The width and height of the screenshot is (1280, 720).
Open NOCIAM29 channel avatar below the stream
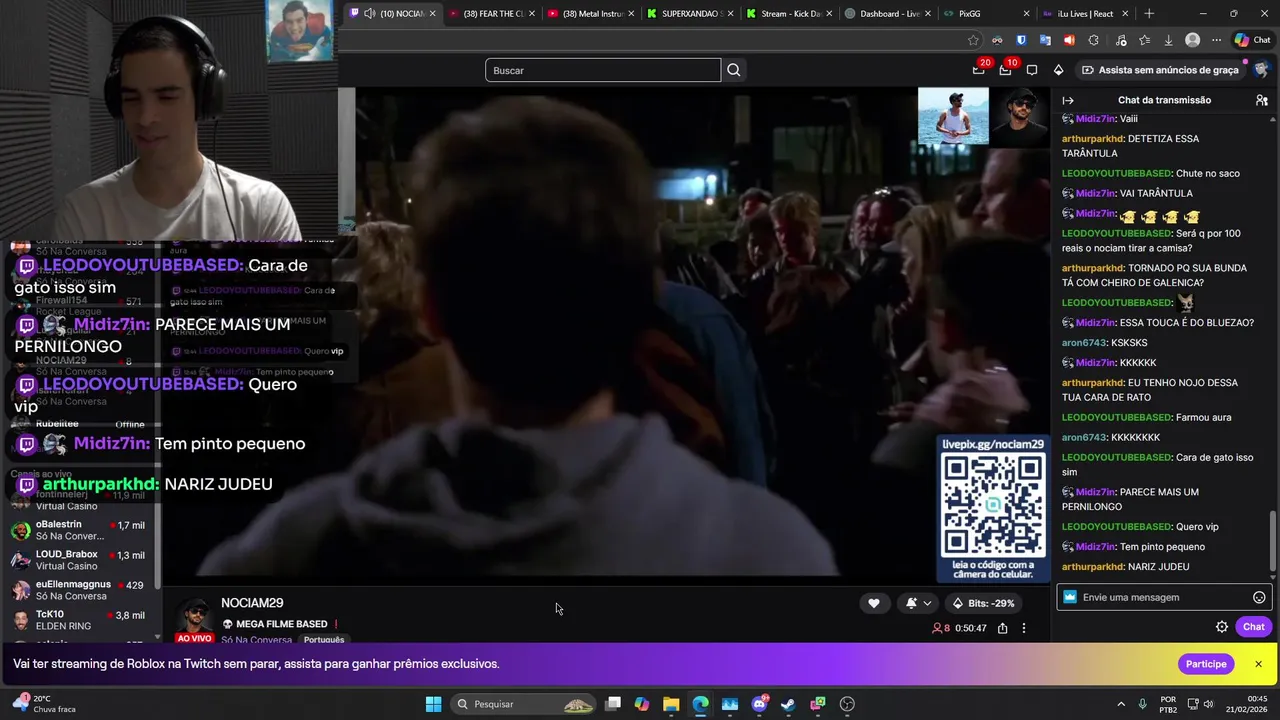194,616
